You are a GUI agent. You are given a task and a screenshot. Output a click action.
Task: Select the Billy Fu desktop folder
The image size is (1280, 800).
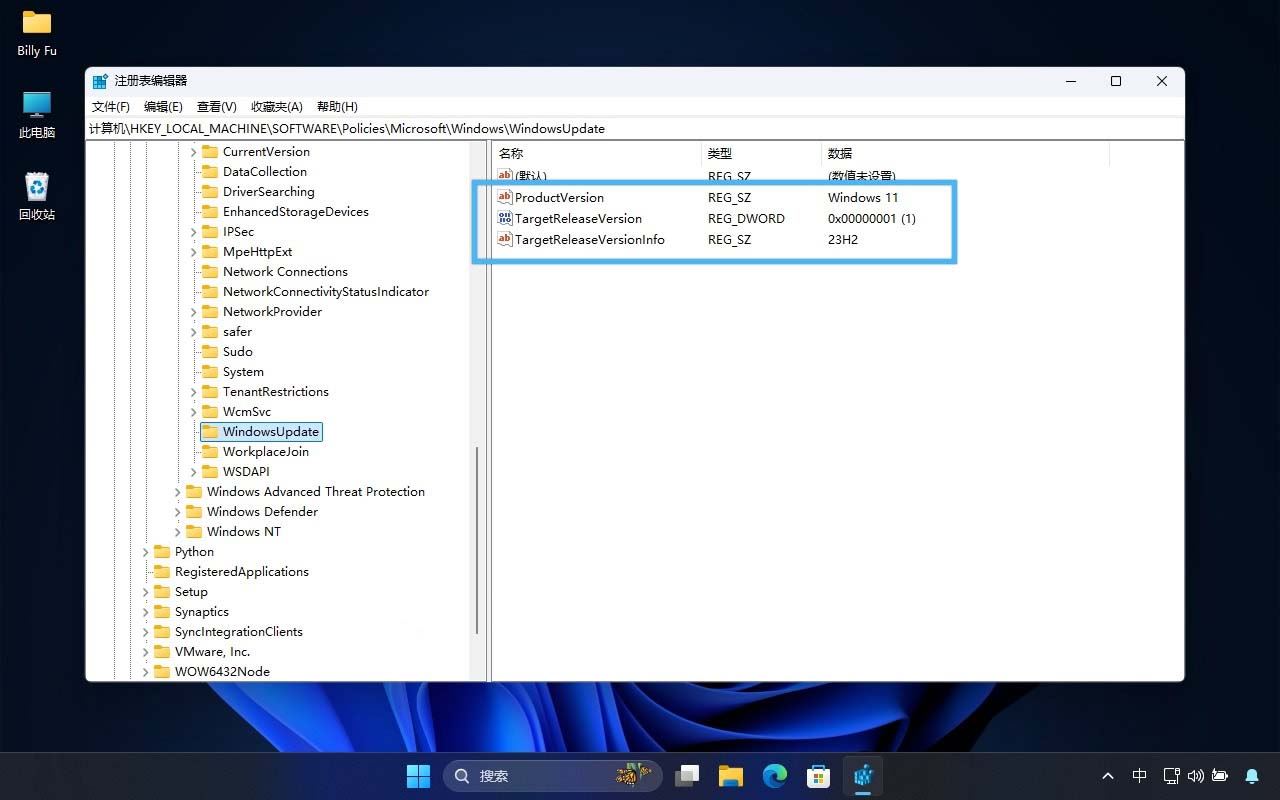[37, 33]
